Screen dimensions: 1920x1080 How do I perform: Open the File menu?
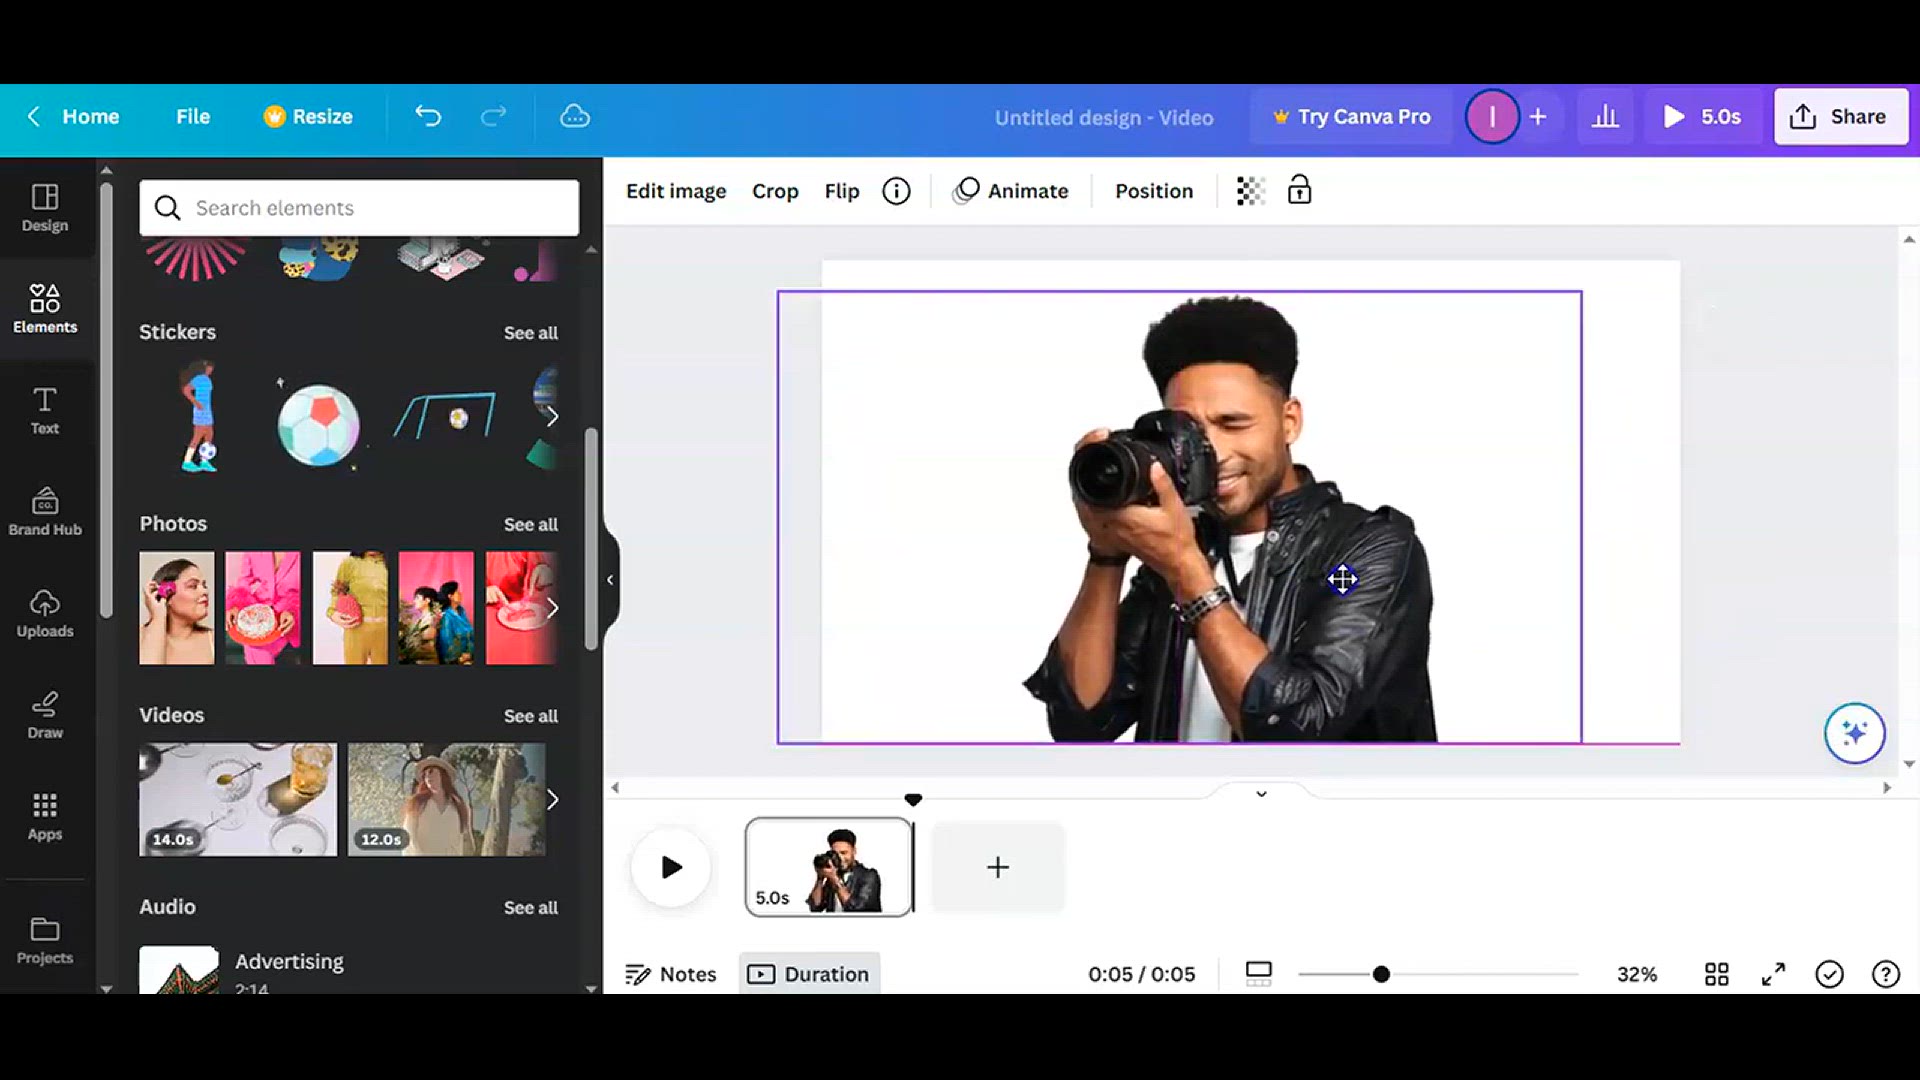point(193,117)
